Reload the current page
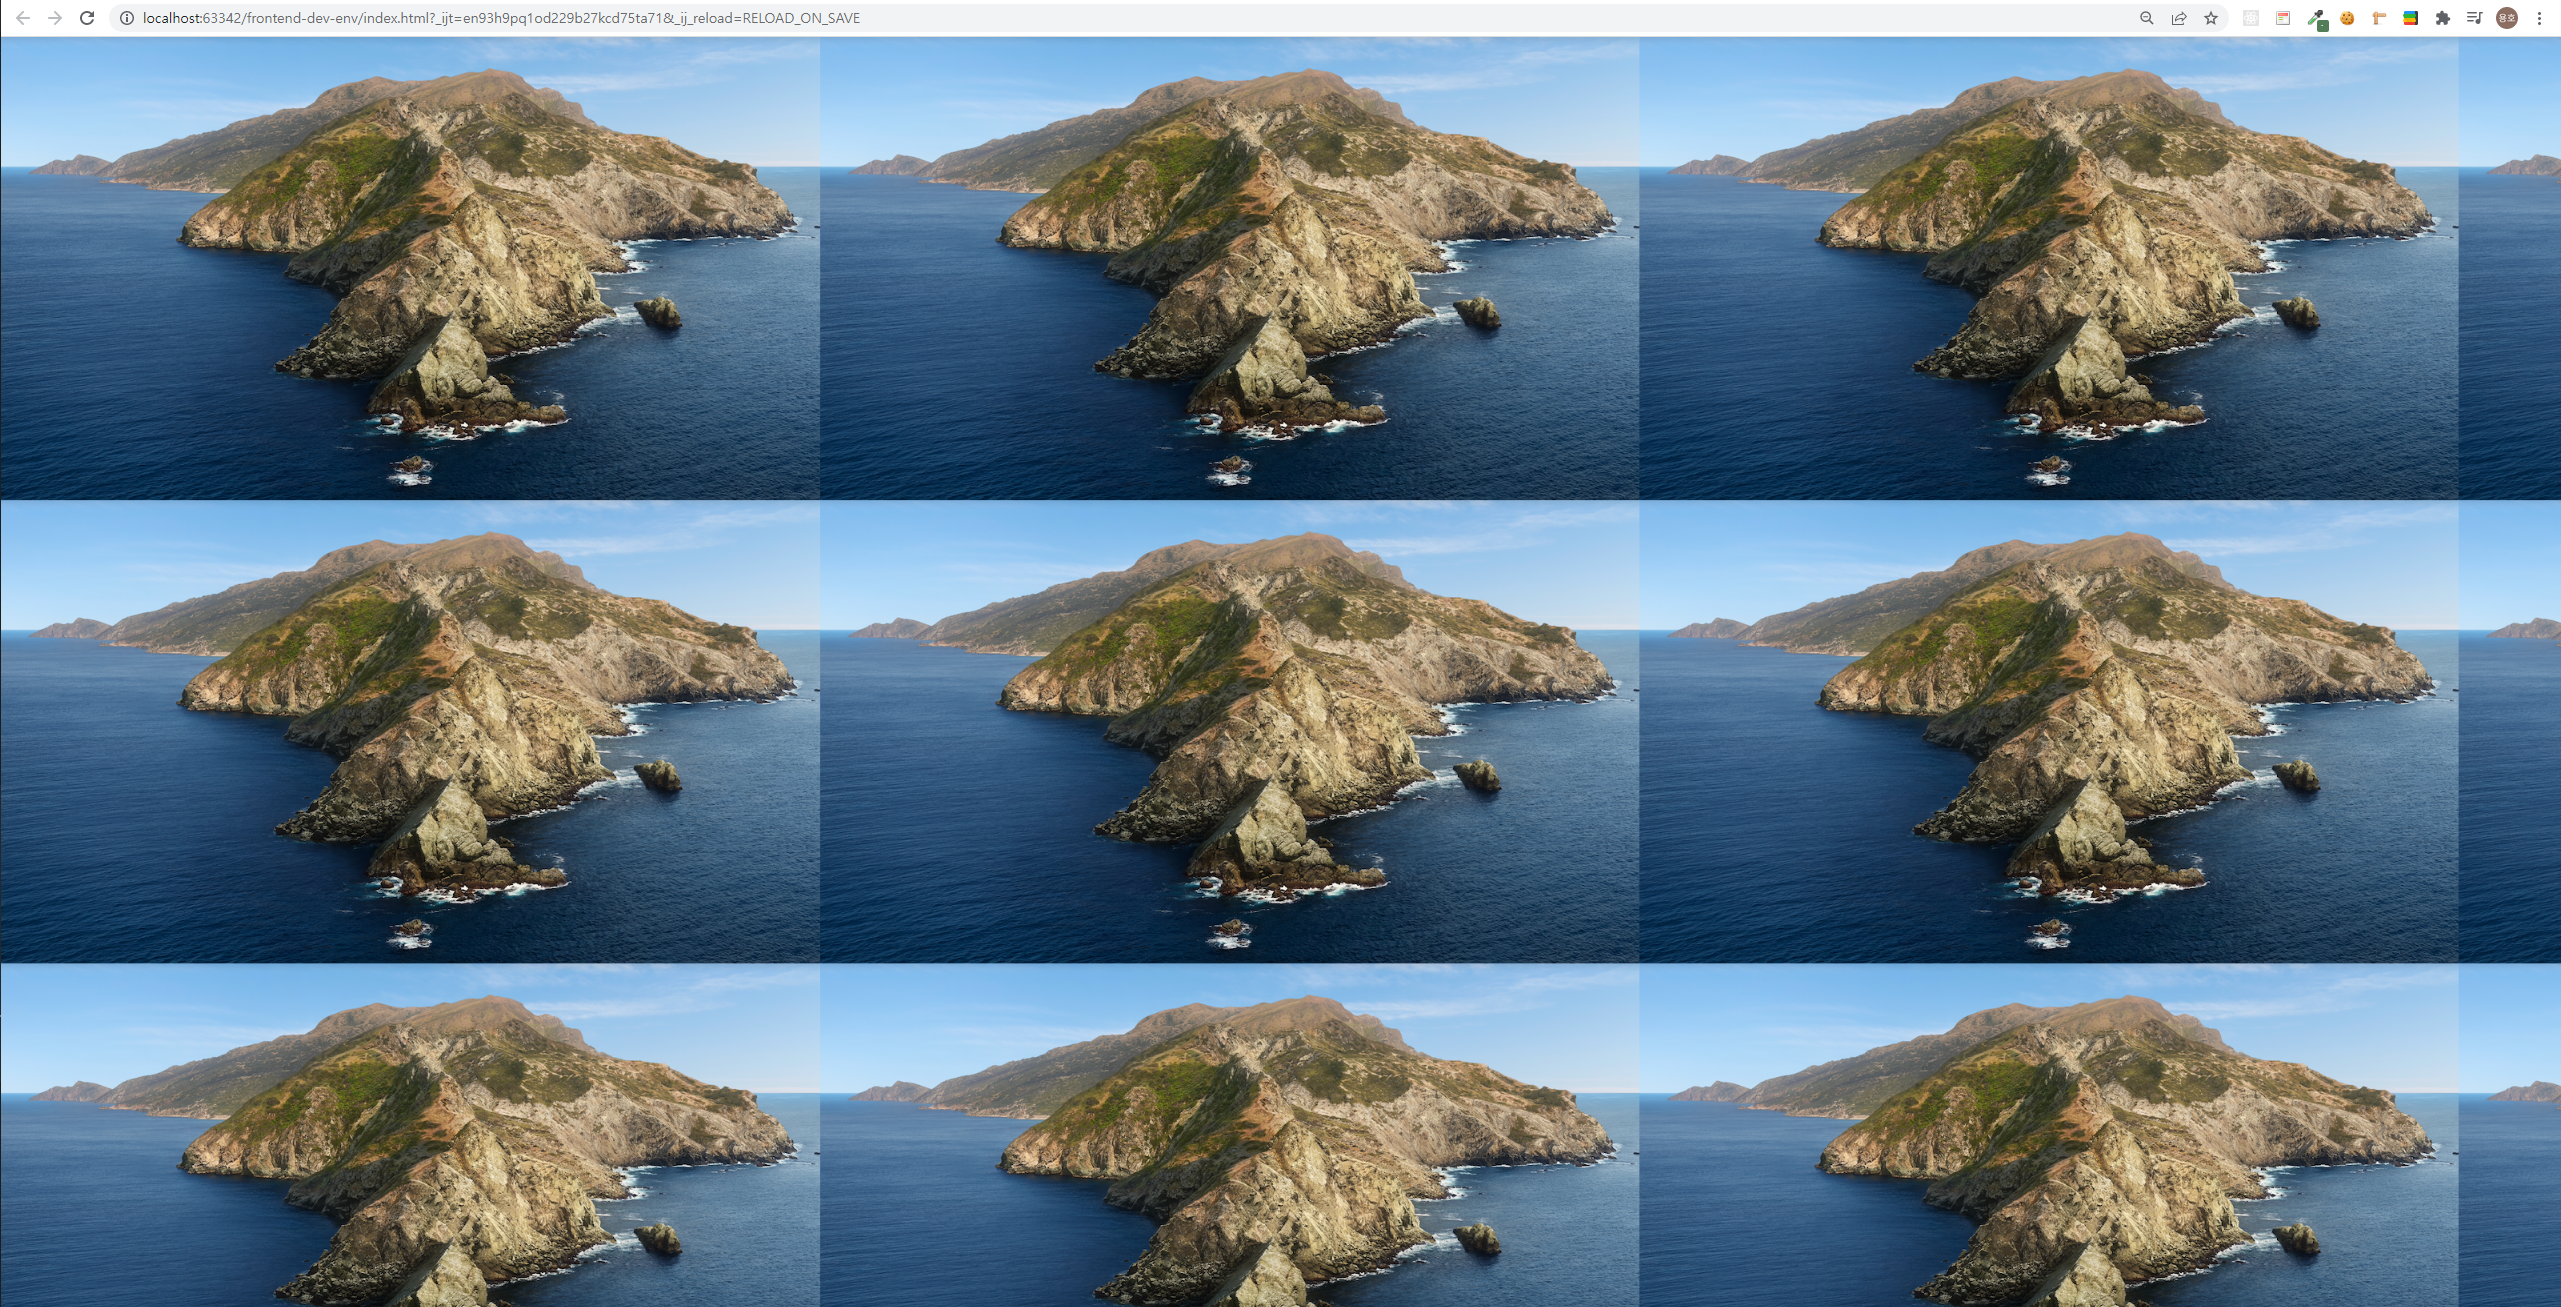 (x=87, y=18)
